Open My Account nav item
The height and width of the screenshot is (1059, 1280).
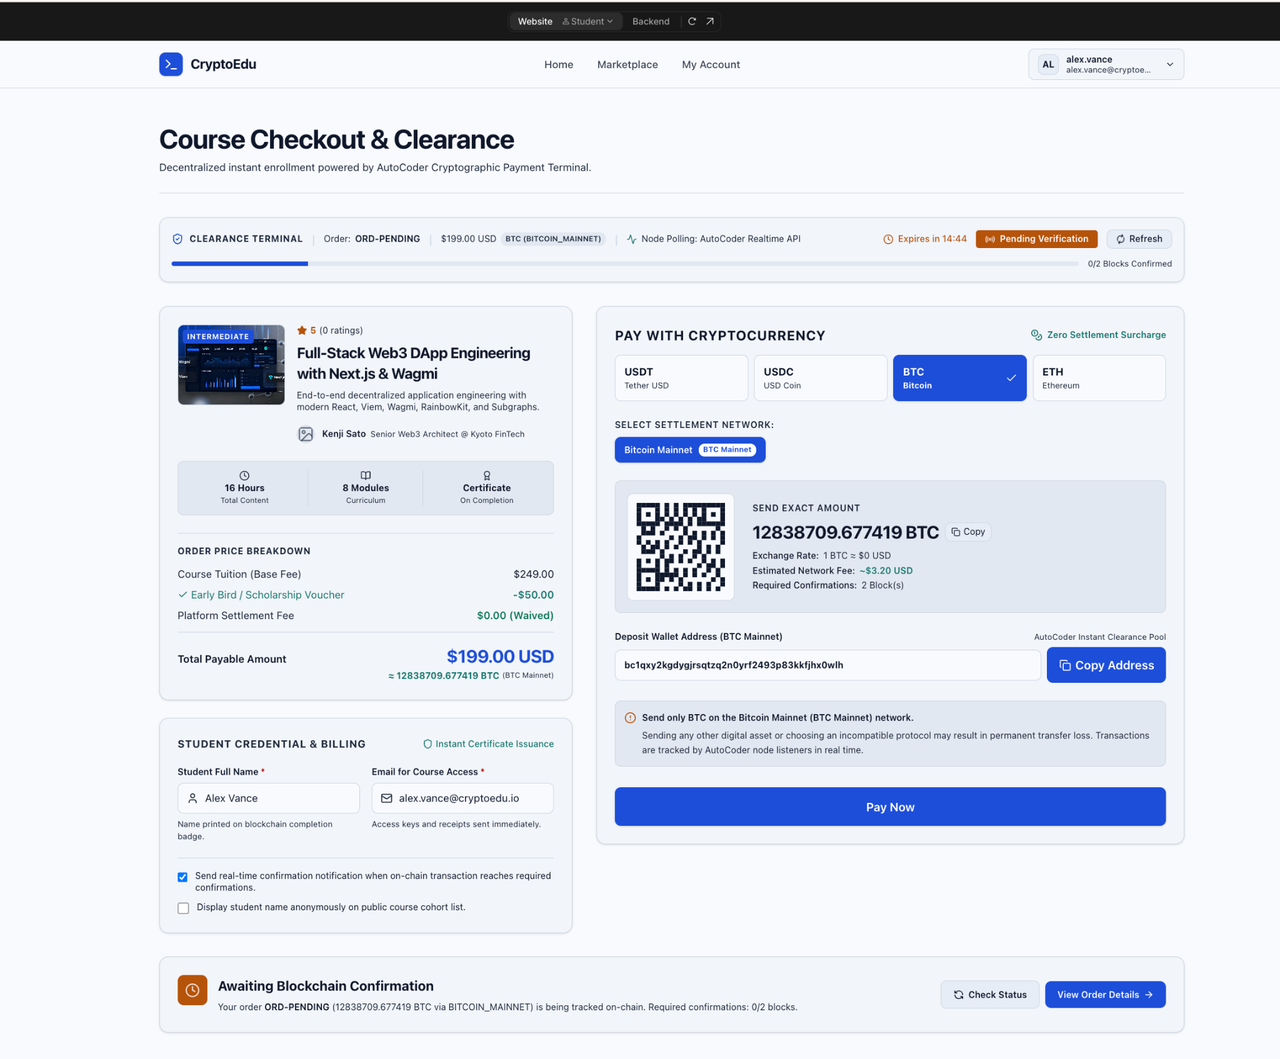tap(711, 64)
